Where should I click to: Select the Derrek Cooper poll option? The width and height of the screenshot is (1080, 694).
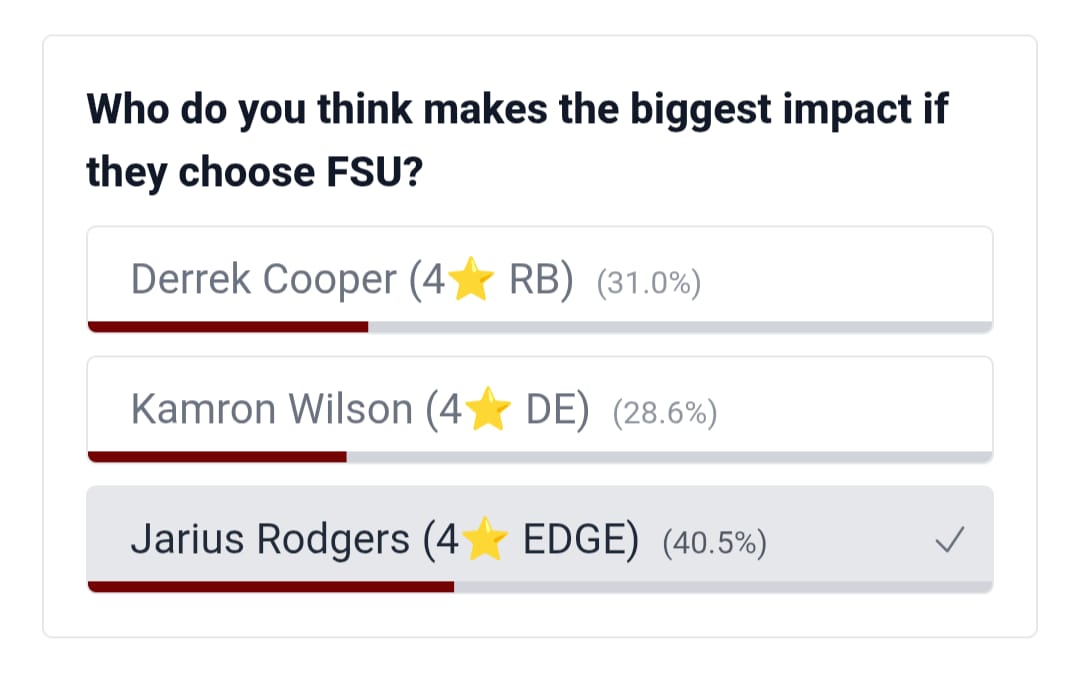tap(540, 279)
